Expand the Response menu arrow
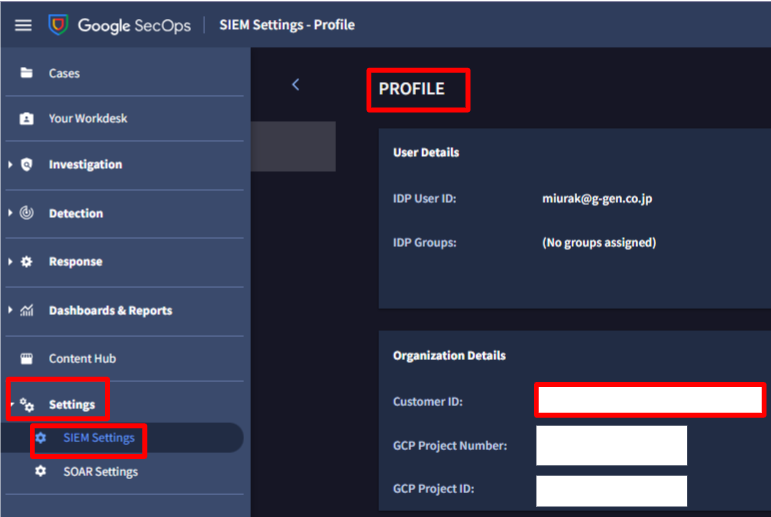 (x=10, y=262)
